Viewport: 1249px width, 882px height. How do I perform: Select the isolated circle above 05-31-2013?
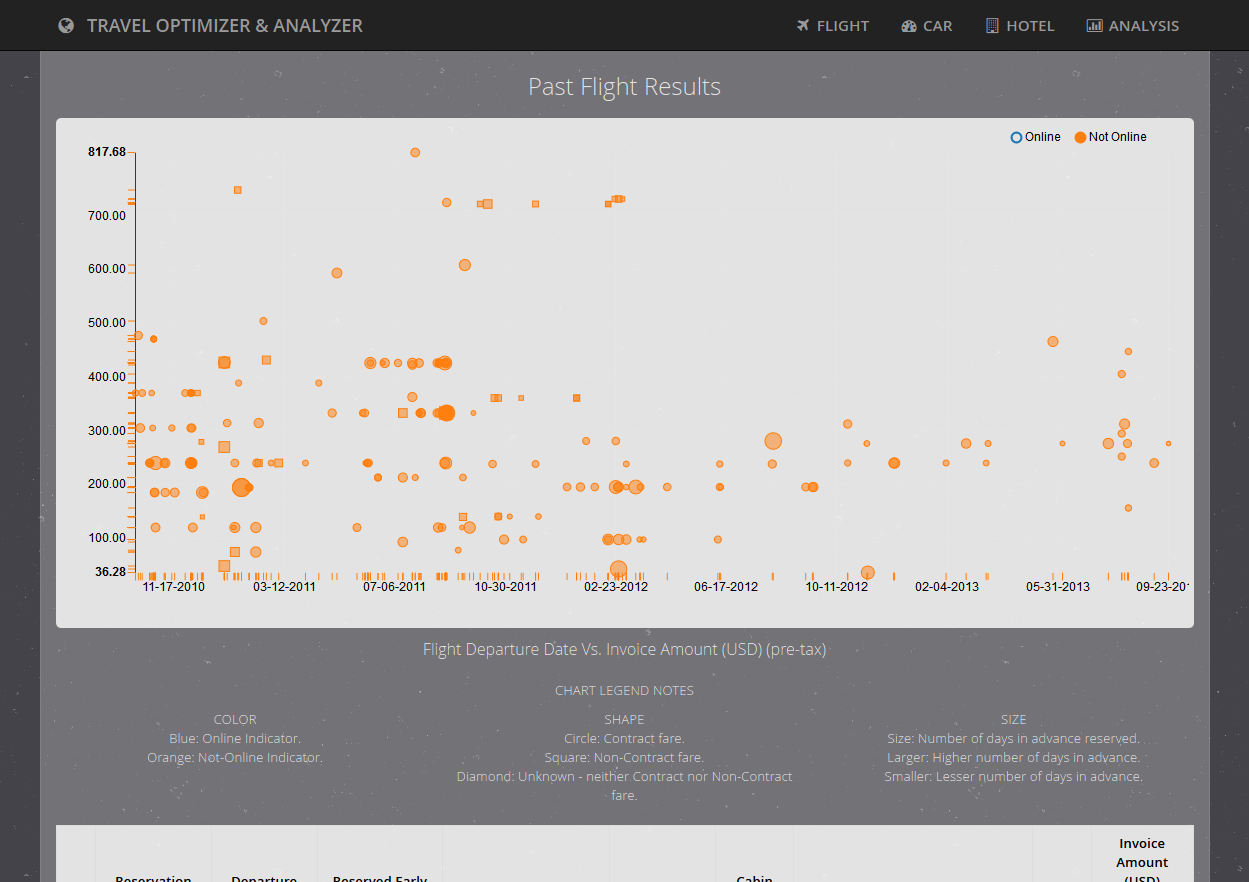click(1053, 342)
